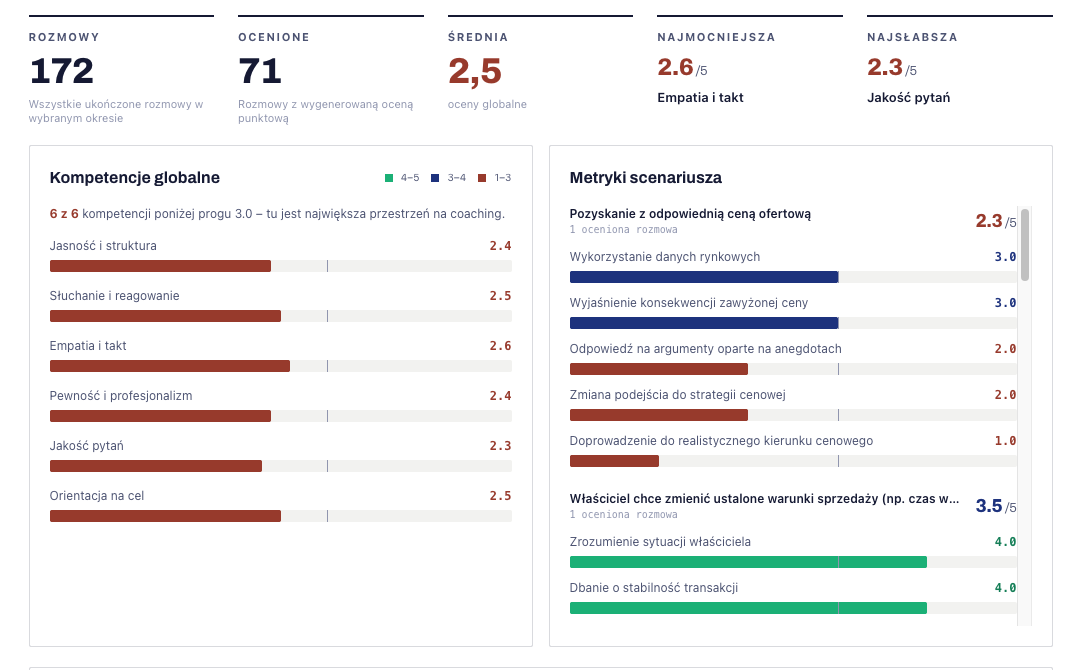Open the Ocenione 71 summary card
The width and height of the screenshot is (1070, 670).
click(330, 70)
